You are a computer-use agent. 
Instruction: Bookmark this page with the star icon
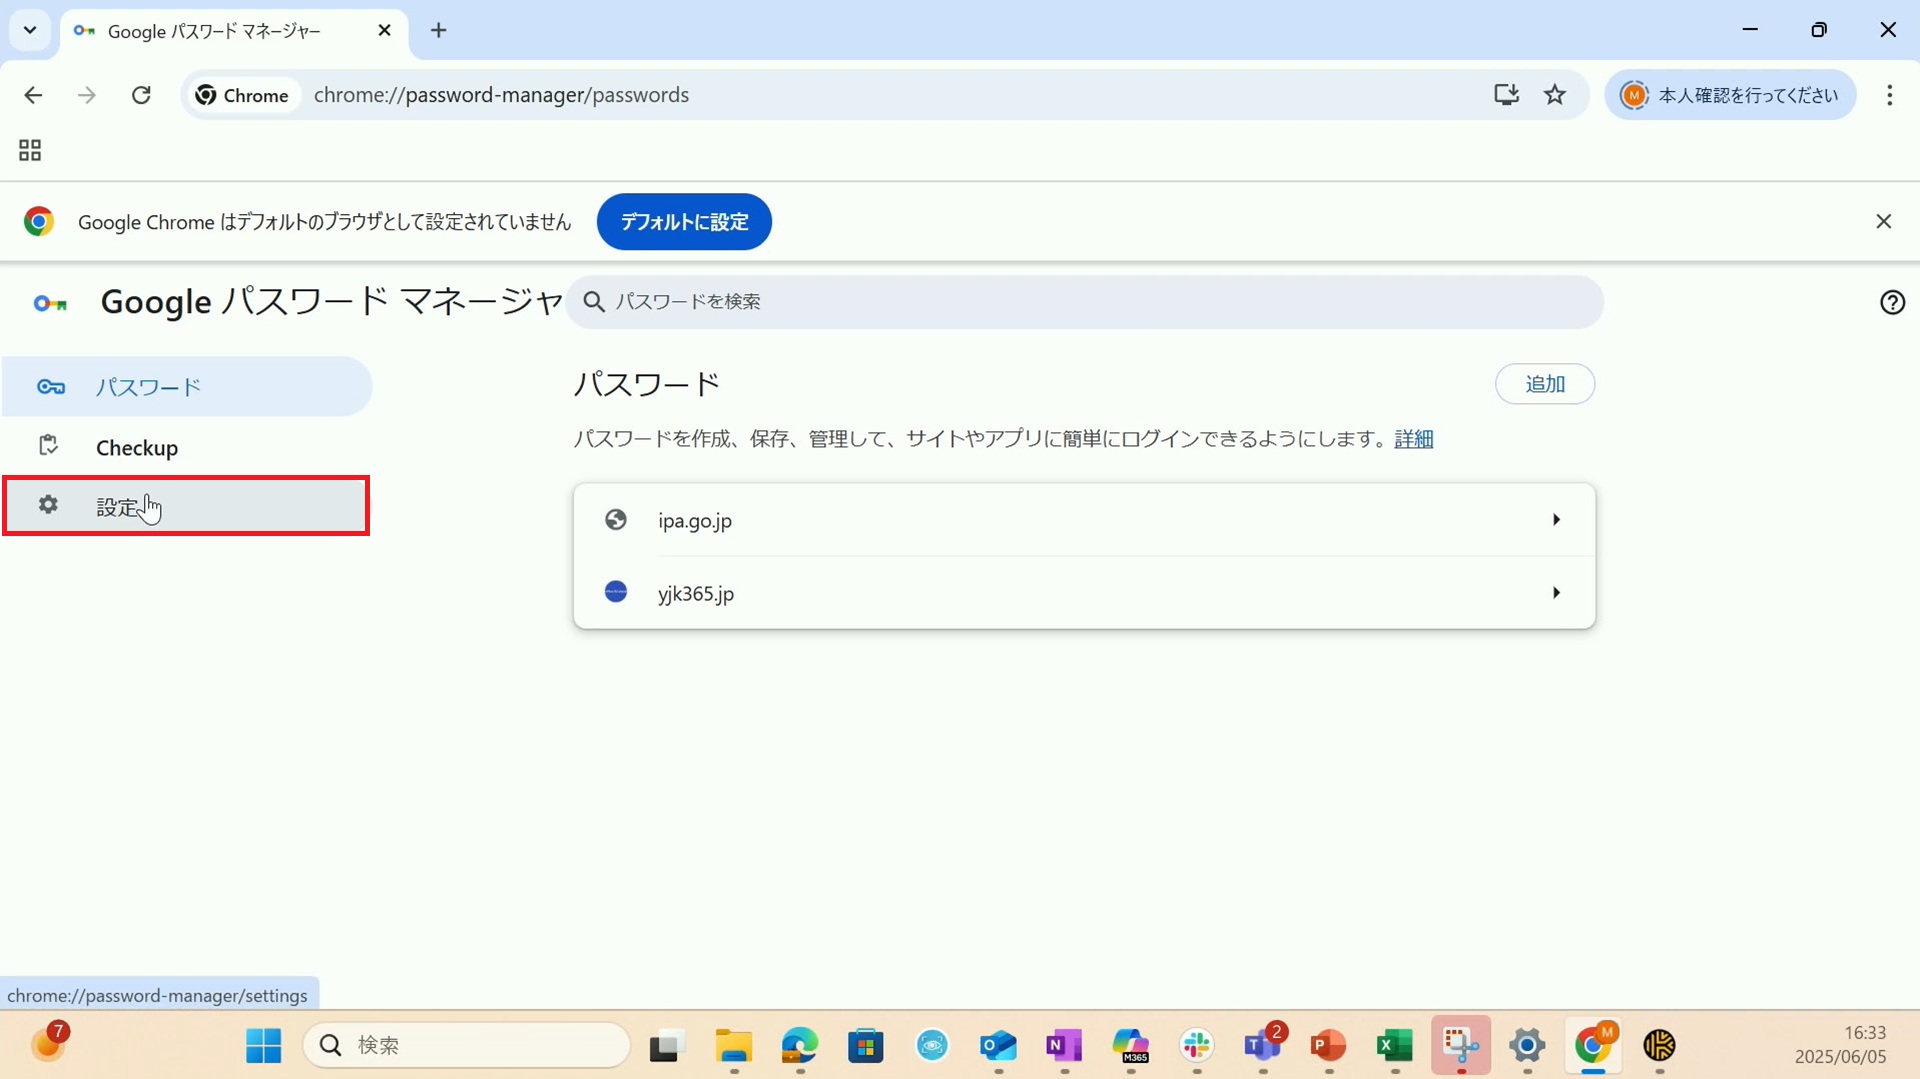1555,95
